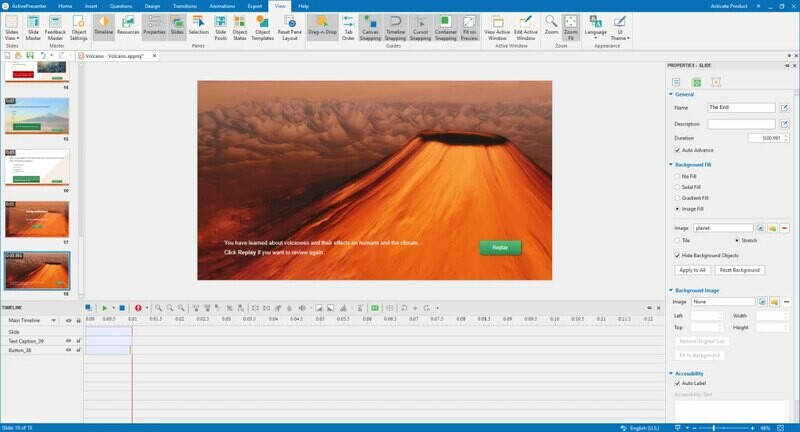Click the Canvas Snapping icon

click(370, 26)
